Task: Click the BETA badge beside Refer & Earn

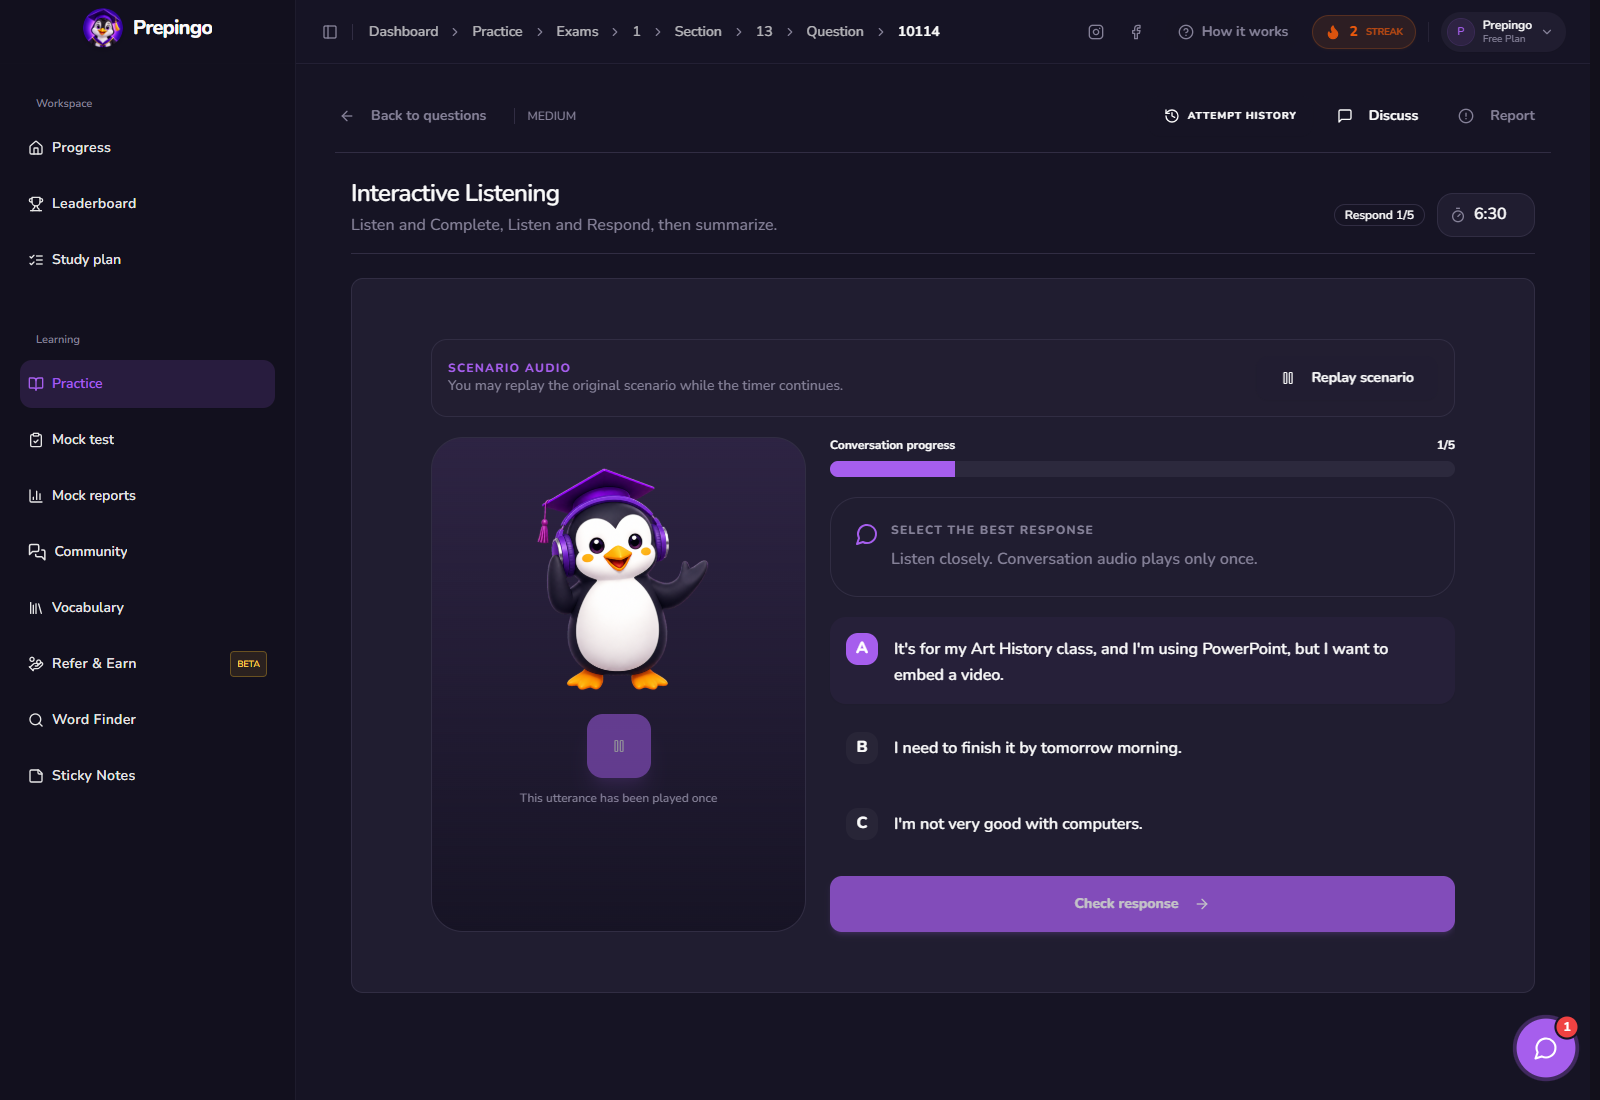Action: 248,664
